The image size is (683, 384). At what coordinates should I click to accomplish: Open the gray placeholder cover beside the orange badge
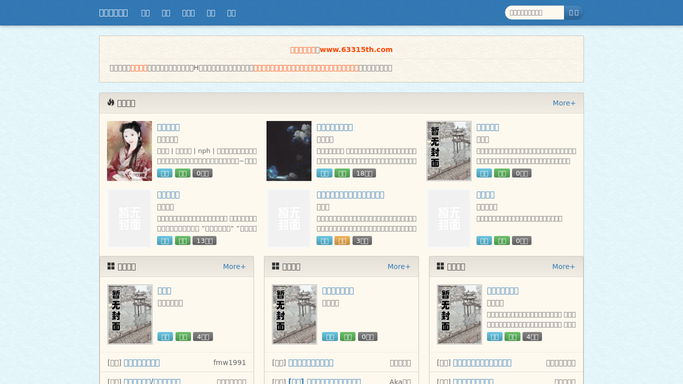click(x=289, y=218)
